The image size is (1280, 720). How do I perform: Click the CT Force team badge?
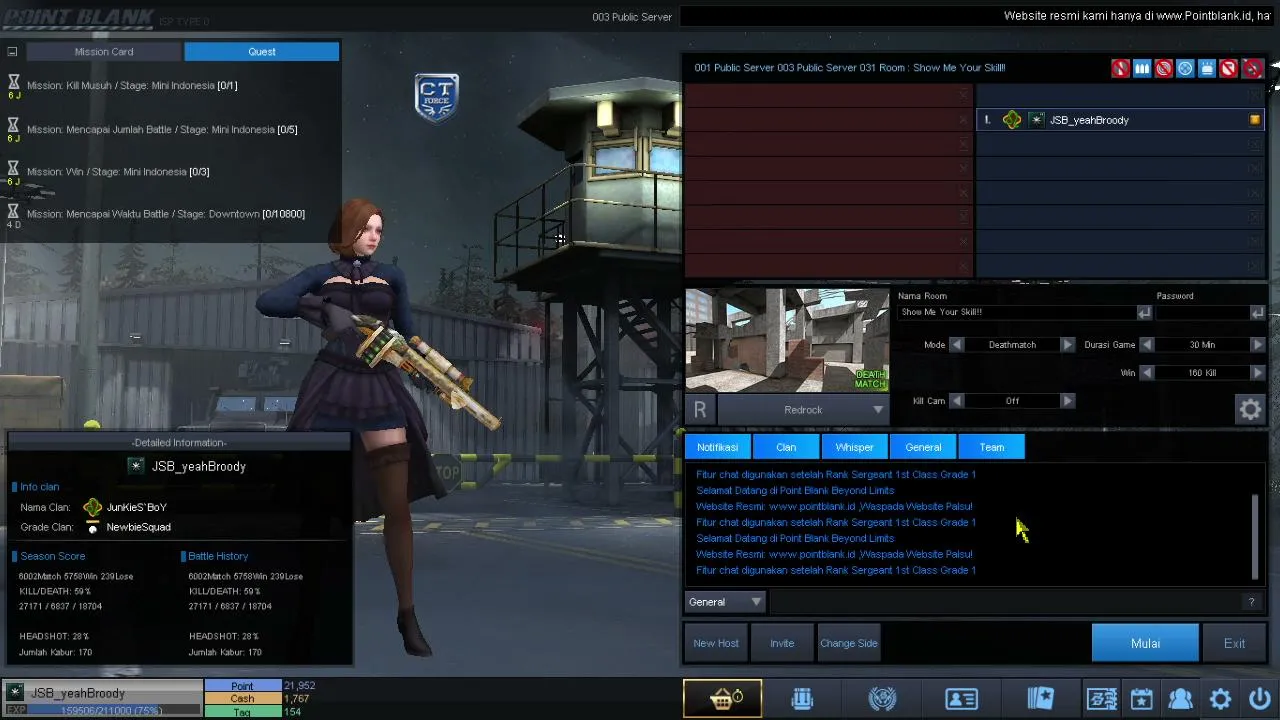click(437, 97)
